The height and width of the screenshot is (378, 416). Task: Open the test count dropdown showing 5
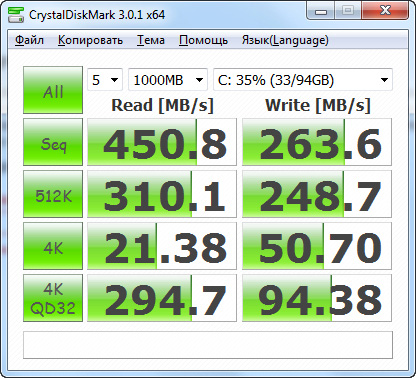[x=105, y=80]
